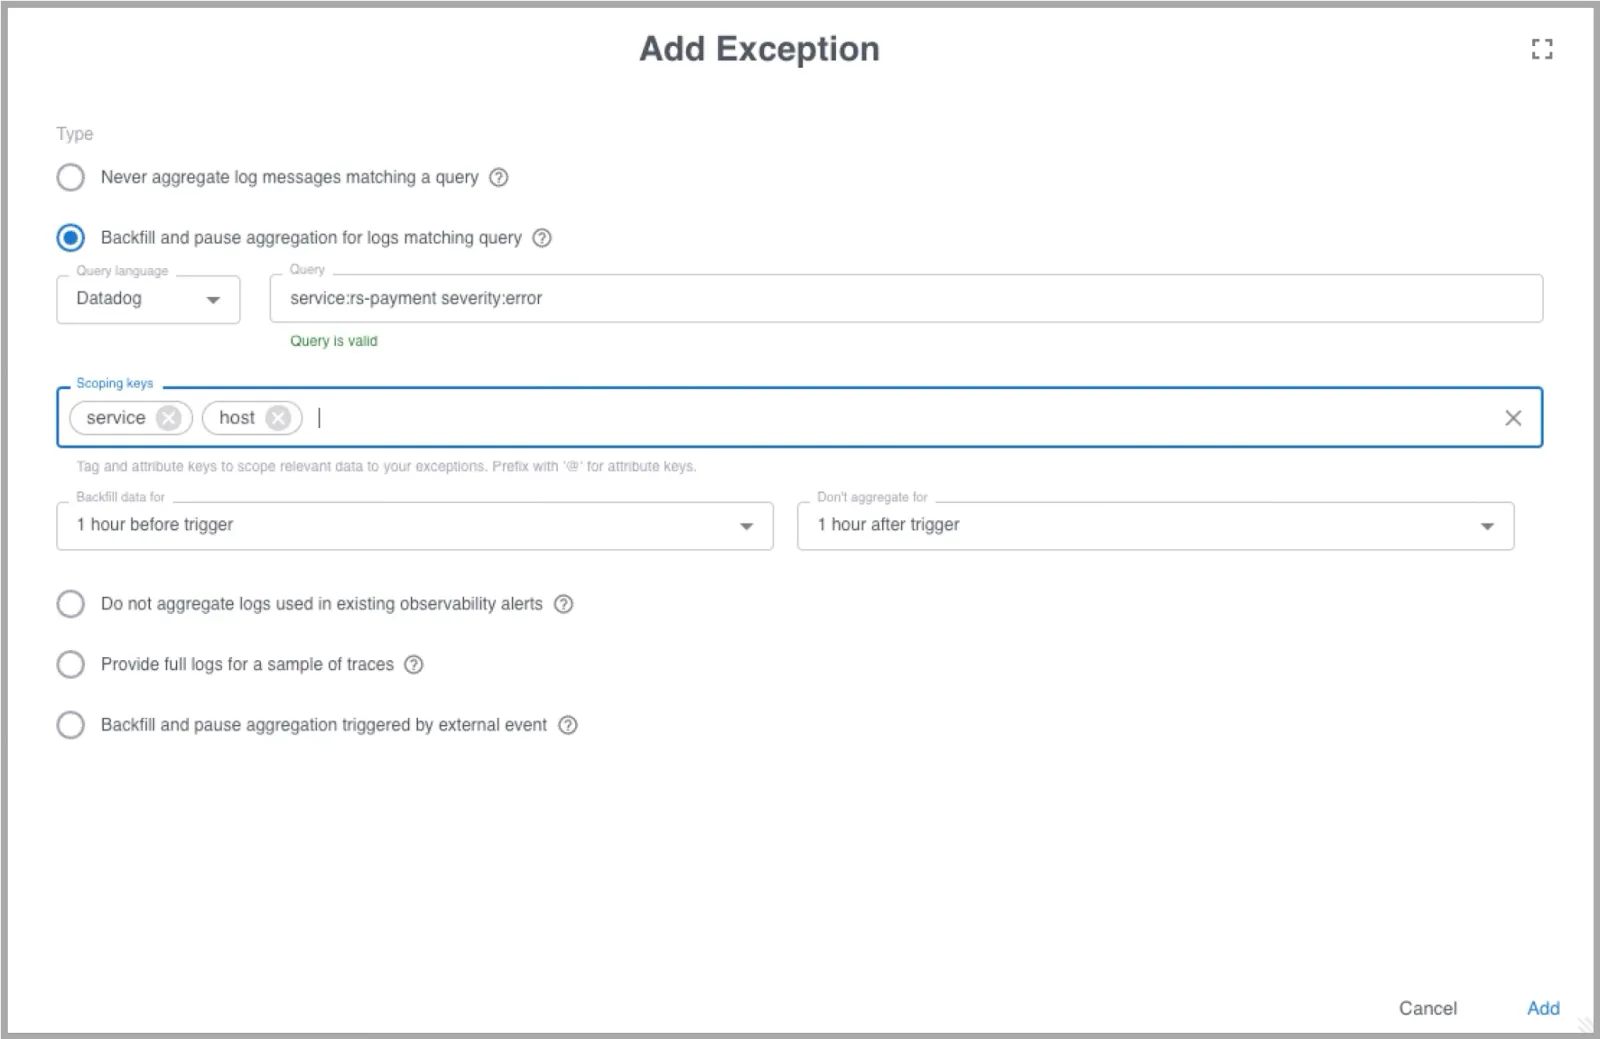Open help for sample of traces option
Screen dimensions: 1600x1039
(414, 664)
